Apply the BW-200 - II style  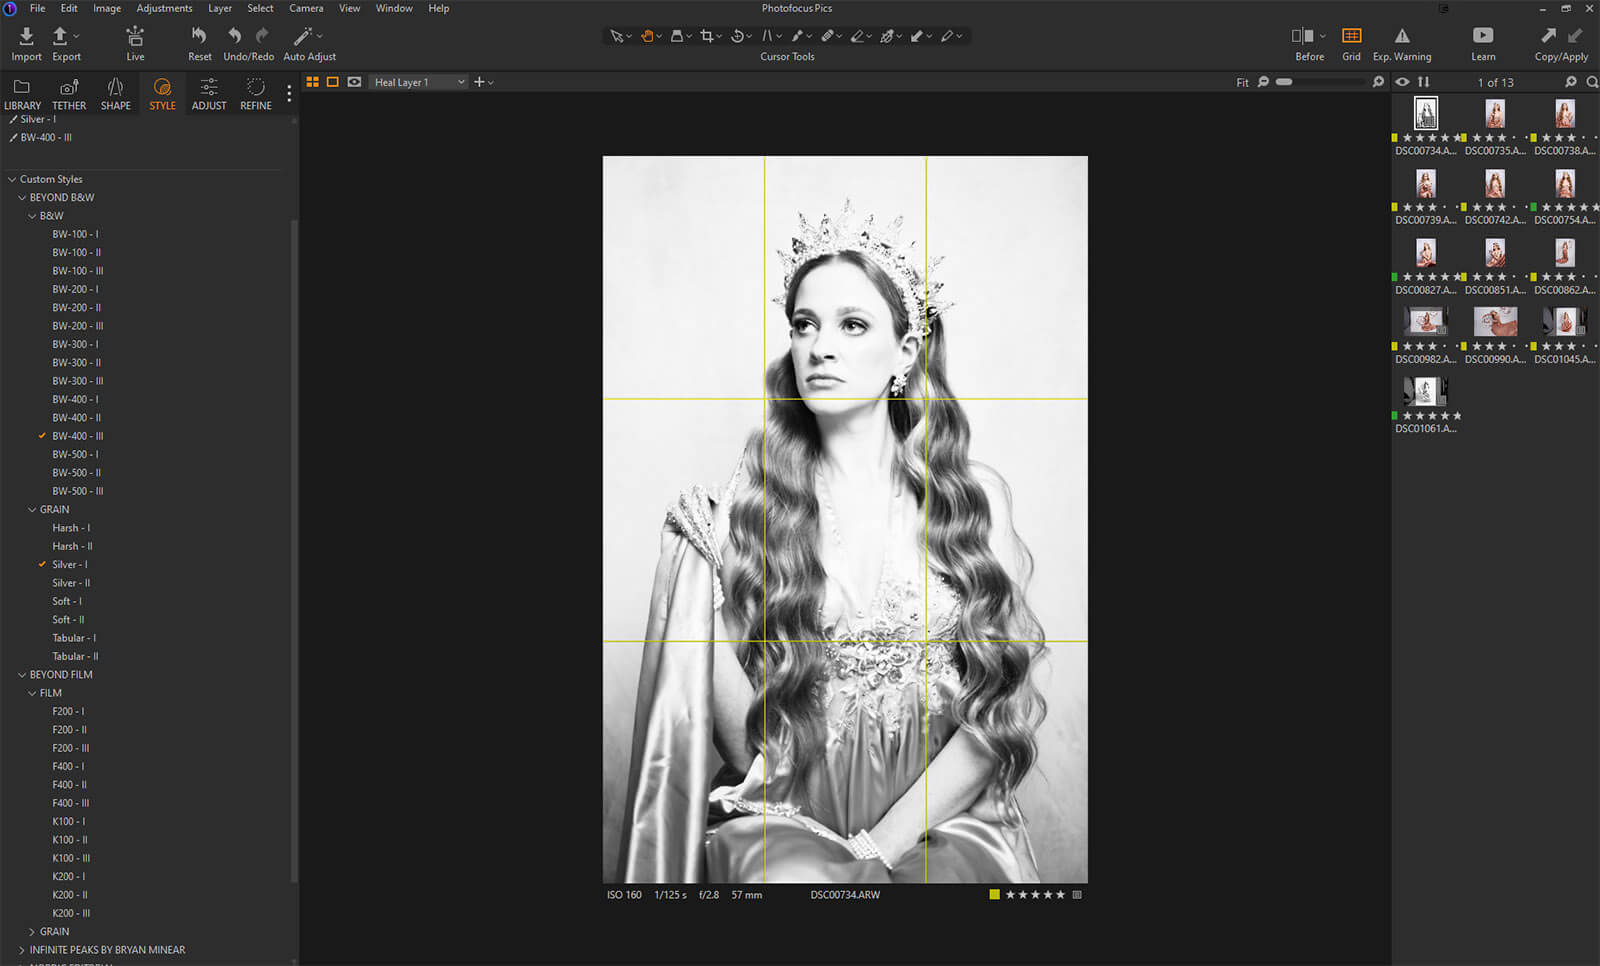tap(76, 308)
